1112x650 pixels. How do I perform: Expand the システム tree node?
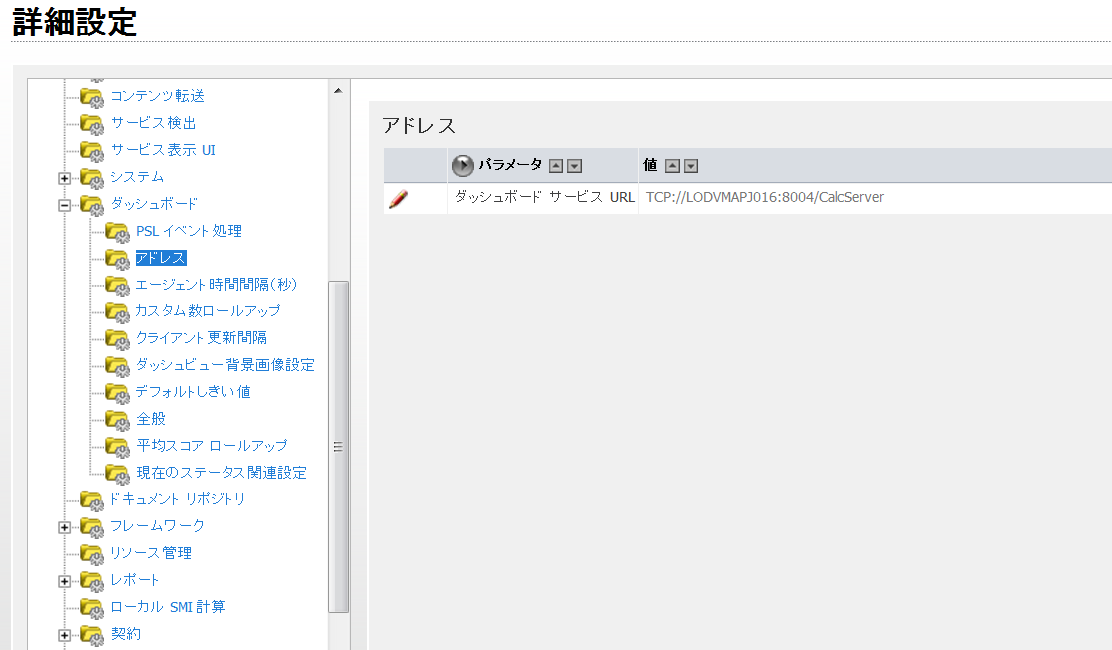[64, 178]
